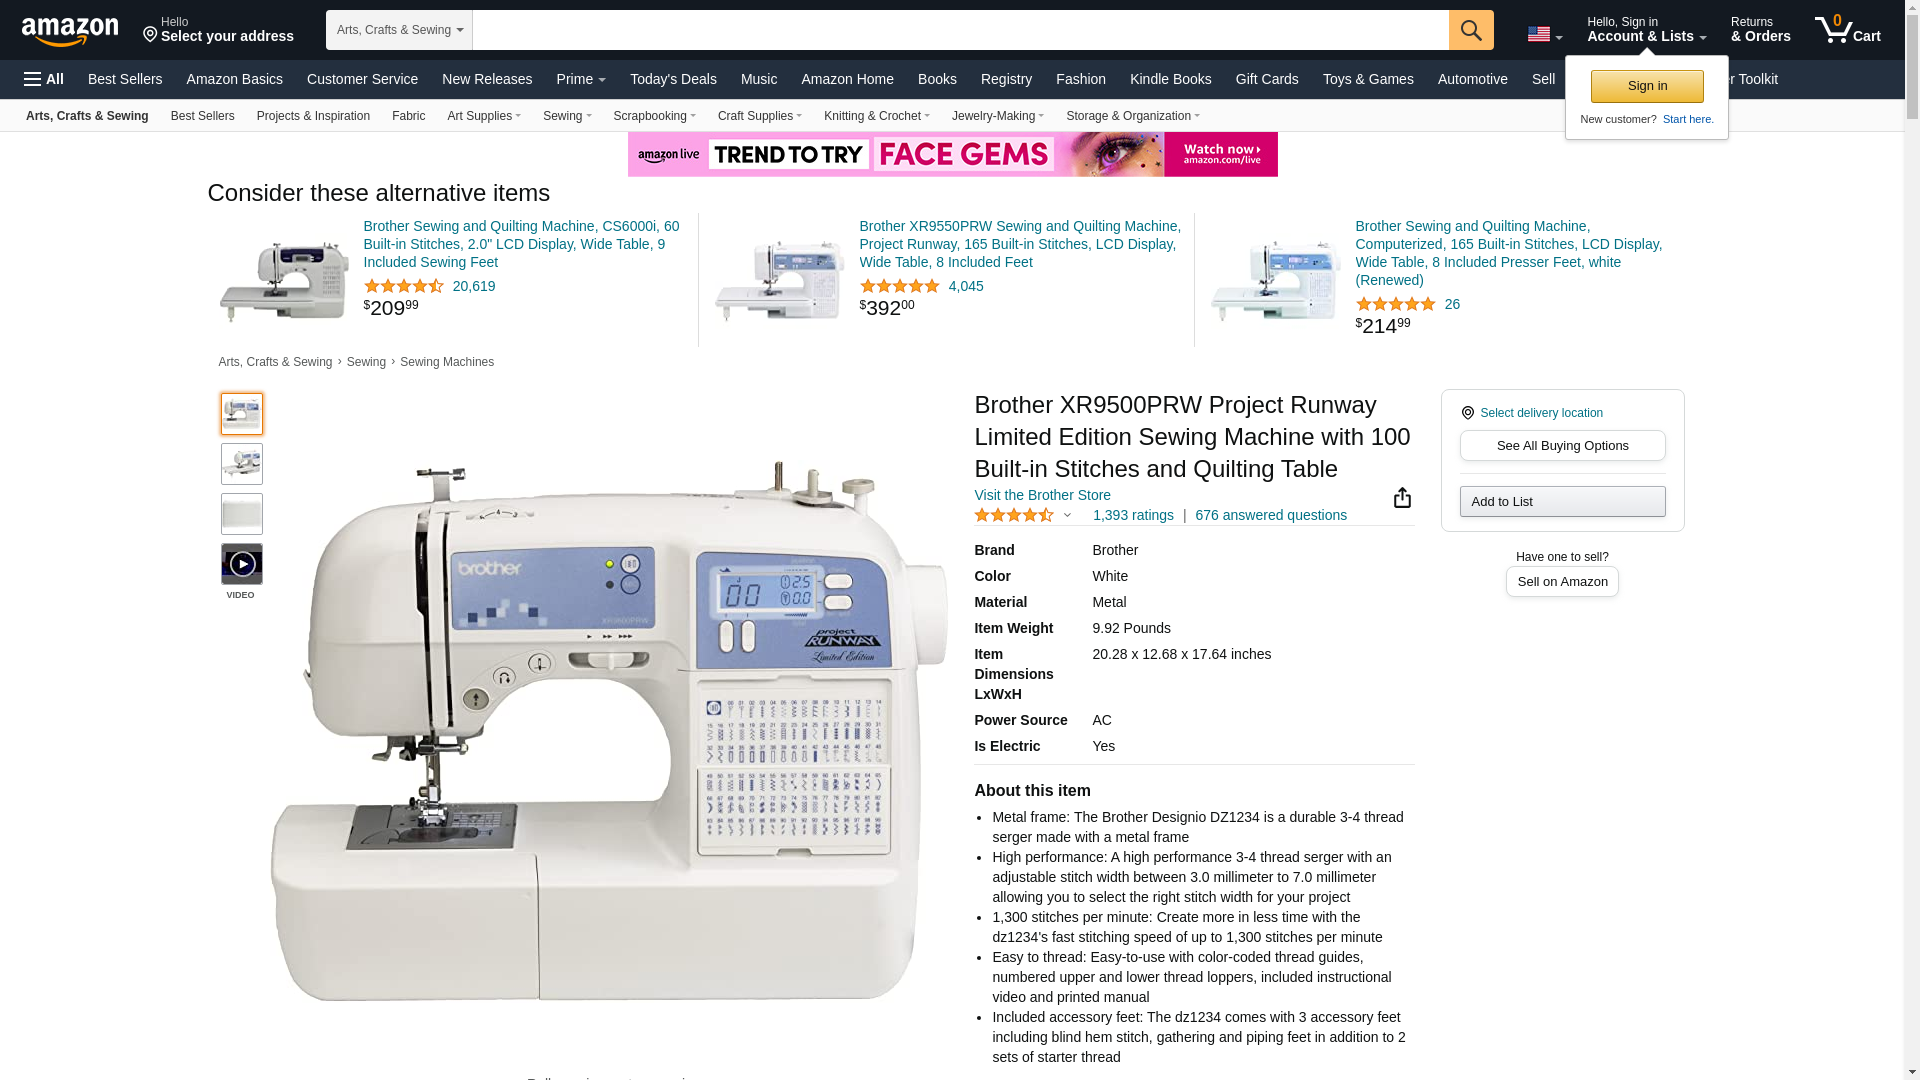Play the product video thumbnail

click(242, 564)
